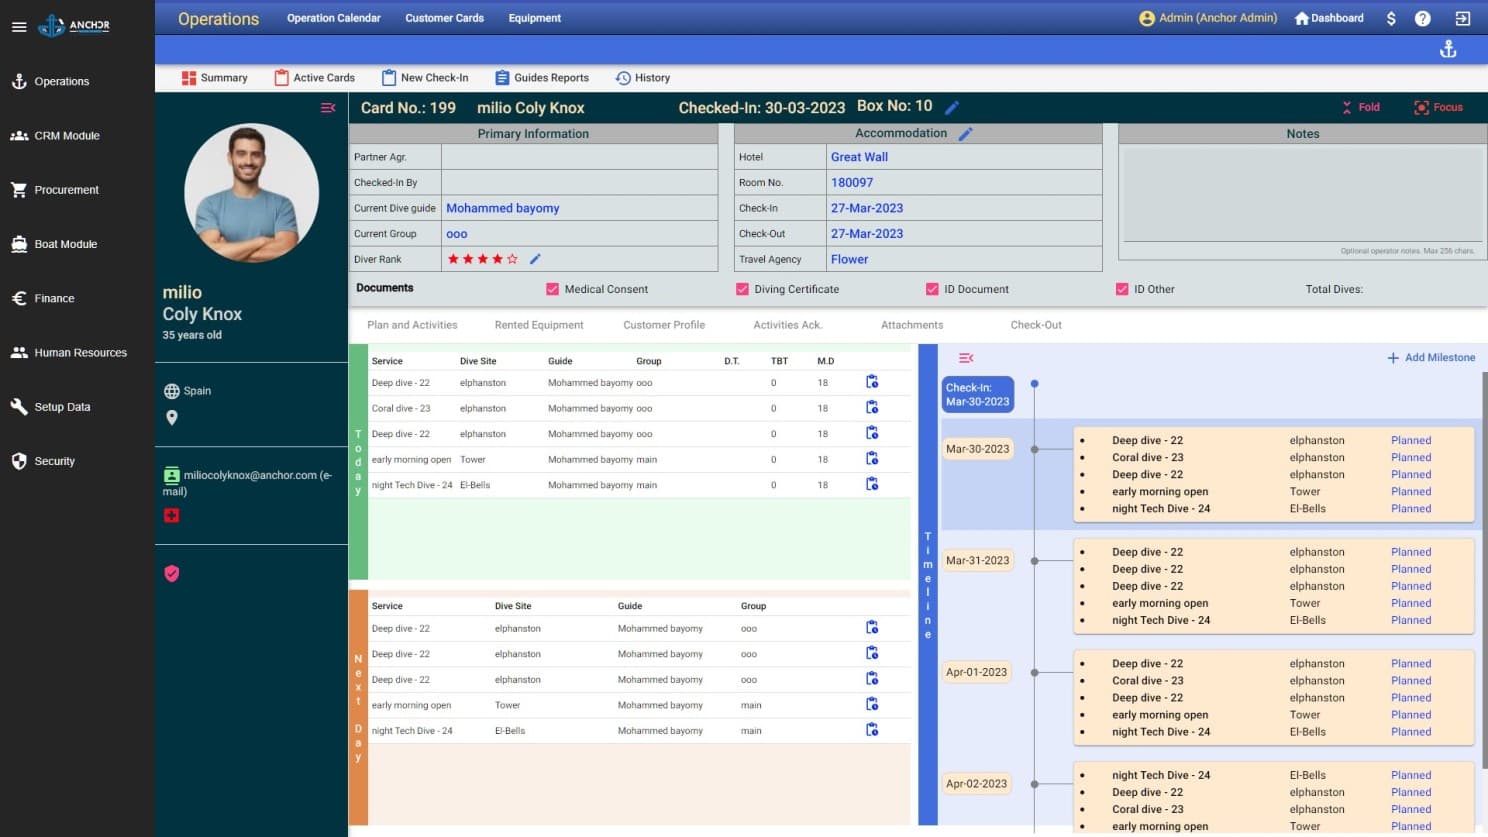Switch to the Rented Equipment tab
The width and height of the screenshot is (1488, 837).
539,324
